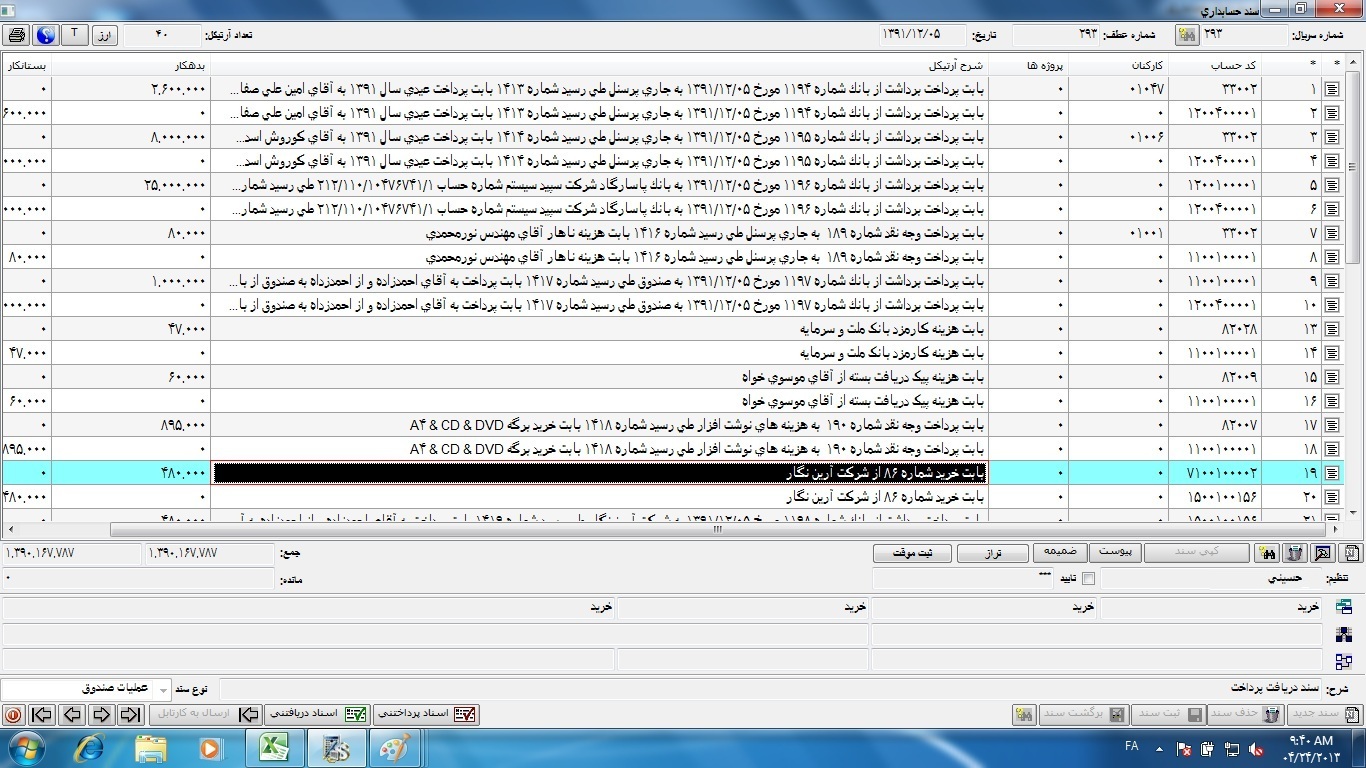Go to previous record arrow button
The image size is (1366, 768).
71,715
